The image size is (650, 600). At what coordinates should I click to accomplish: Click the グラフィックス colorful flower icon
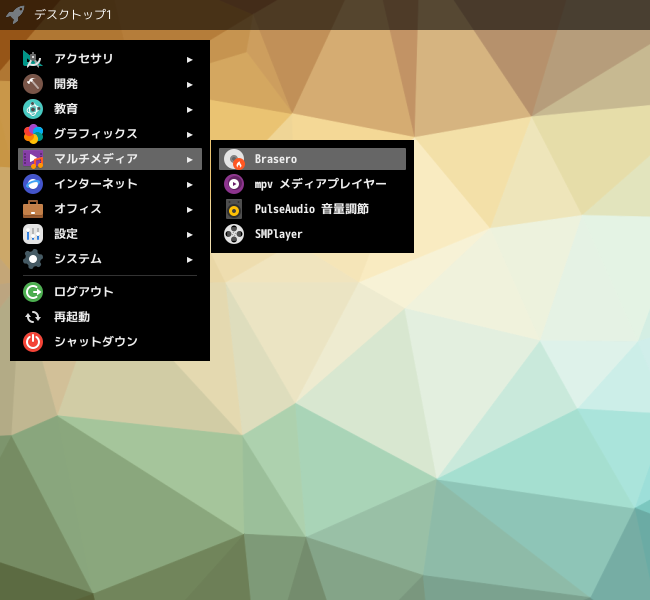coord(33,134)
